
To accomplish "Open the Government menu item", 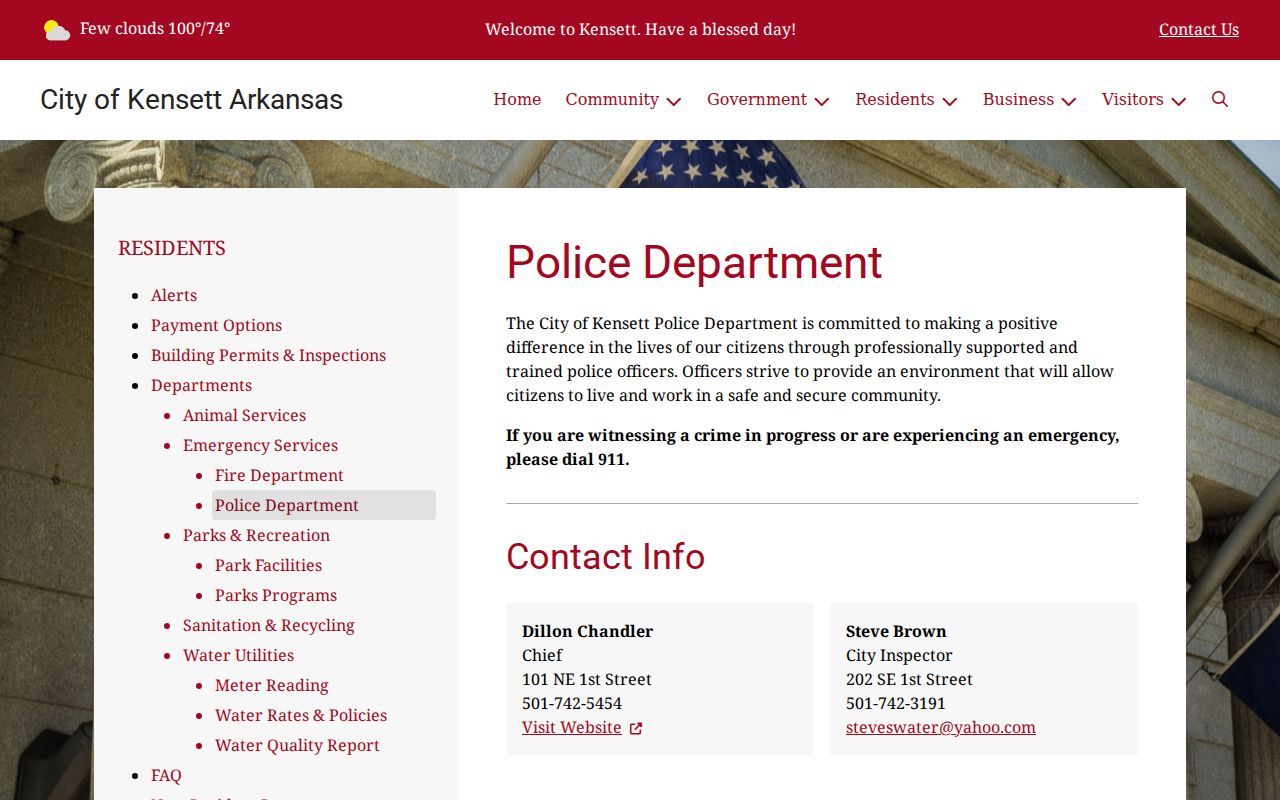I will pyautogui.click(x=757, y=99).
